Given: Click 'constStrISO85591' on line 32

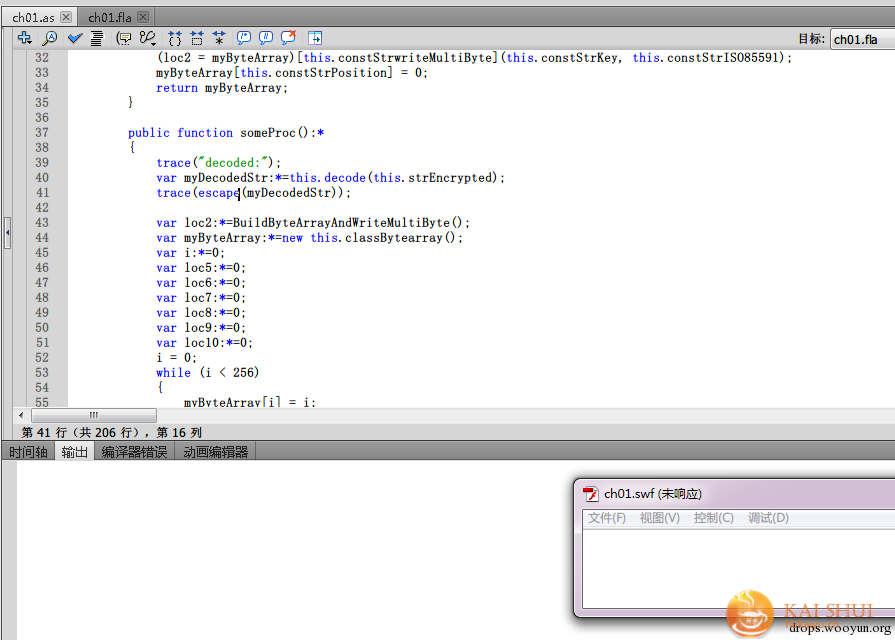Looking at the screenshot, I should pos(723,58).
